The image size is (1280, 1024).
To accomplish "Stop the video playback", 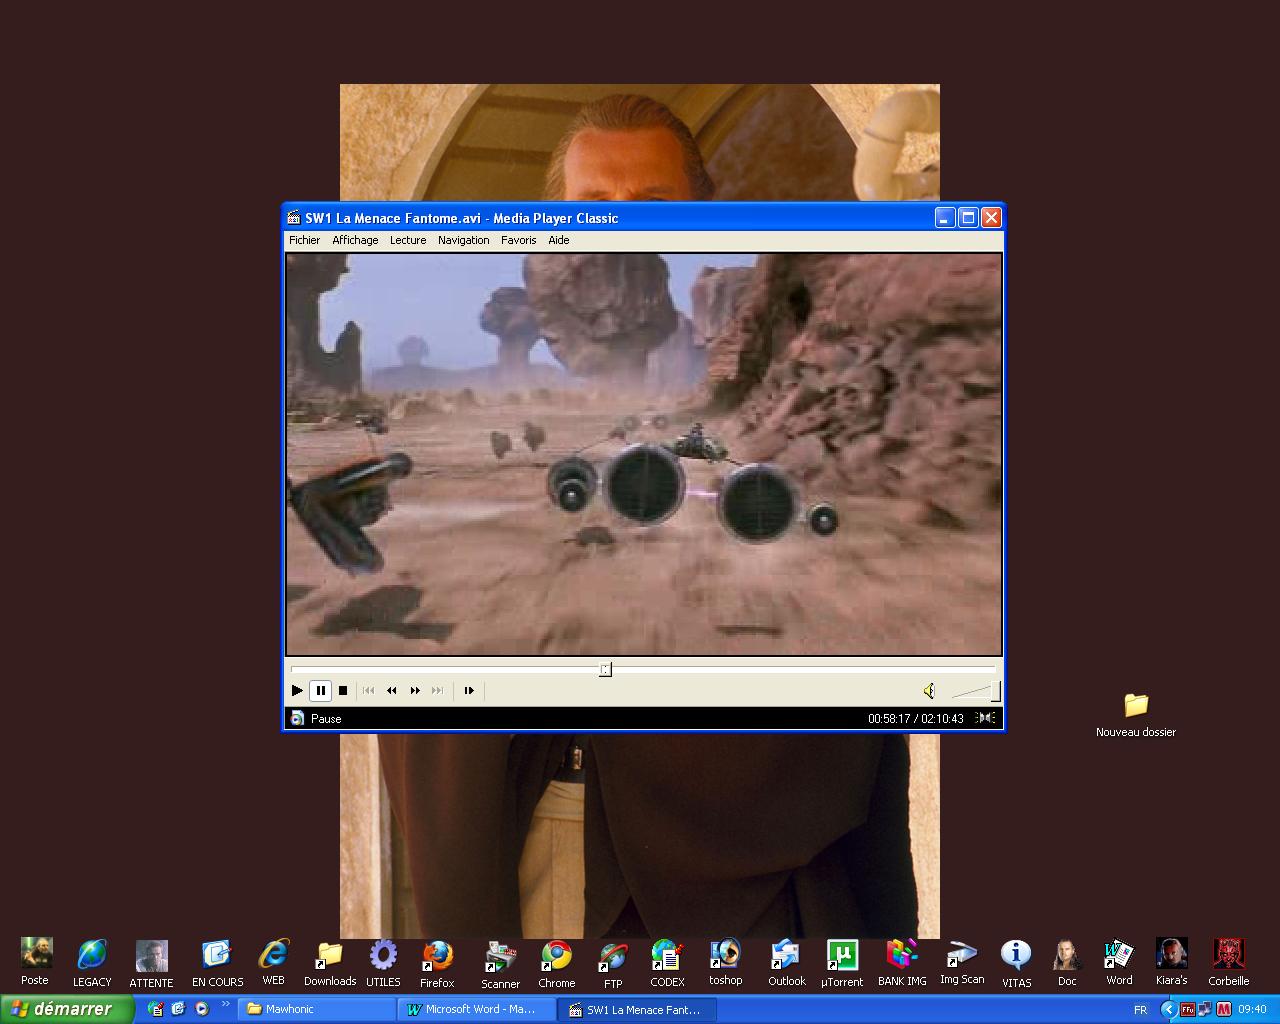I will (343, 690).
